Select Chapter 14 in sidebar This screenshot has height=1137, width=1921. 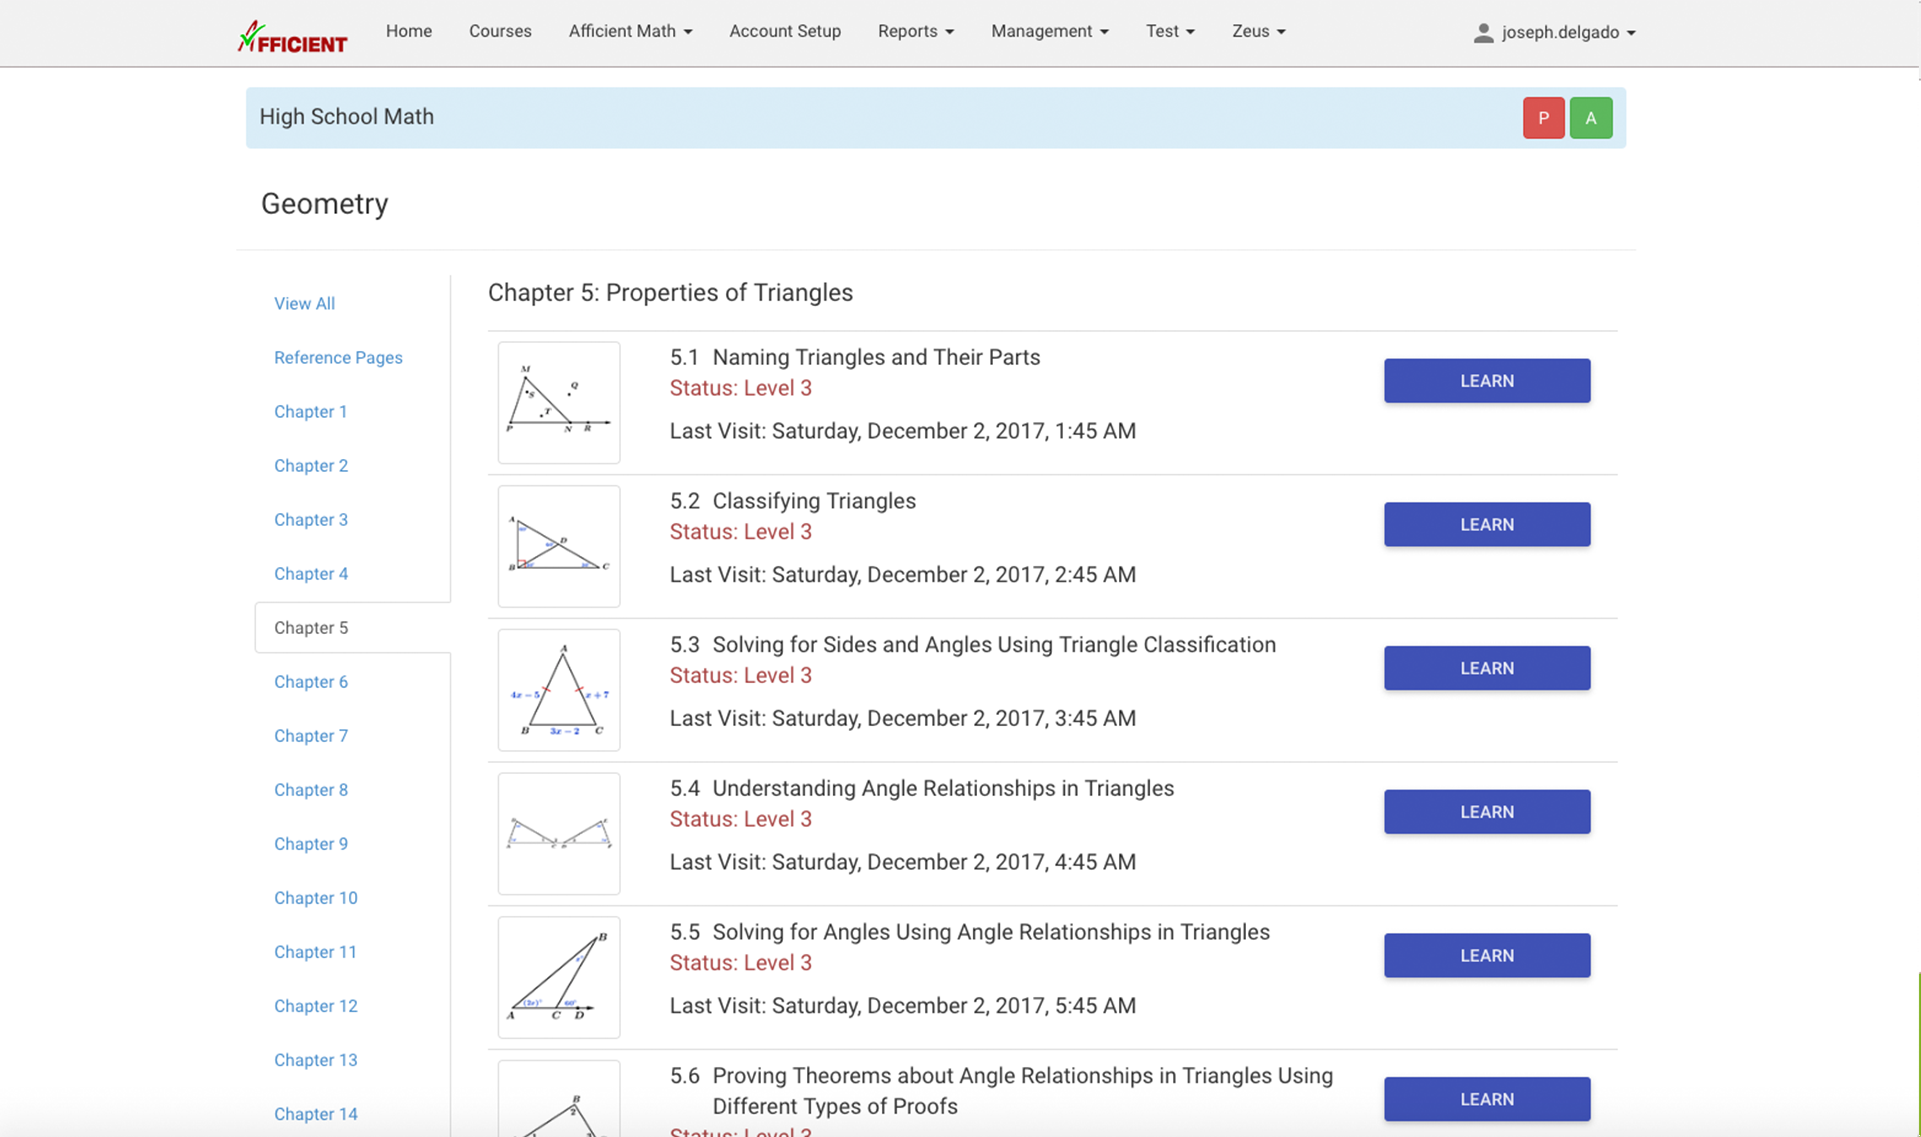pyautogui.click(x=316, y=1113)
